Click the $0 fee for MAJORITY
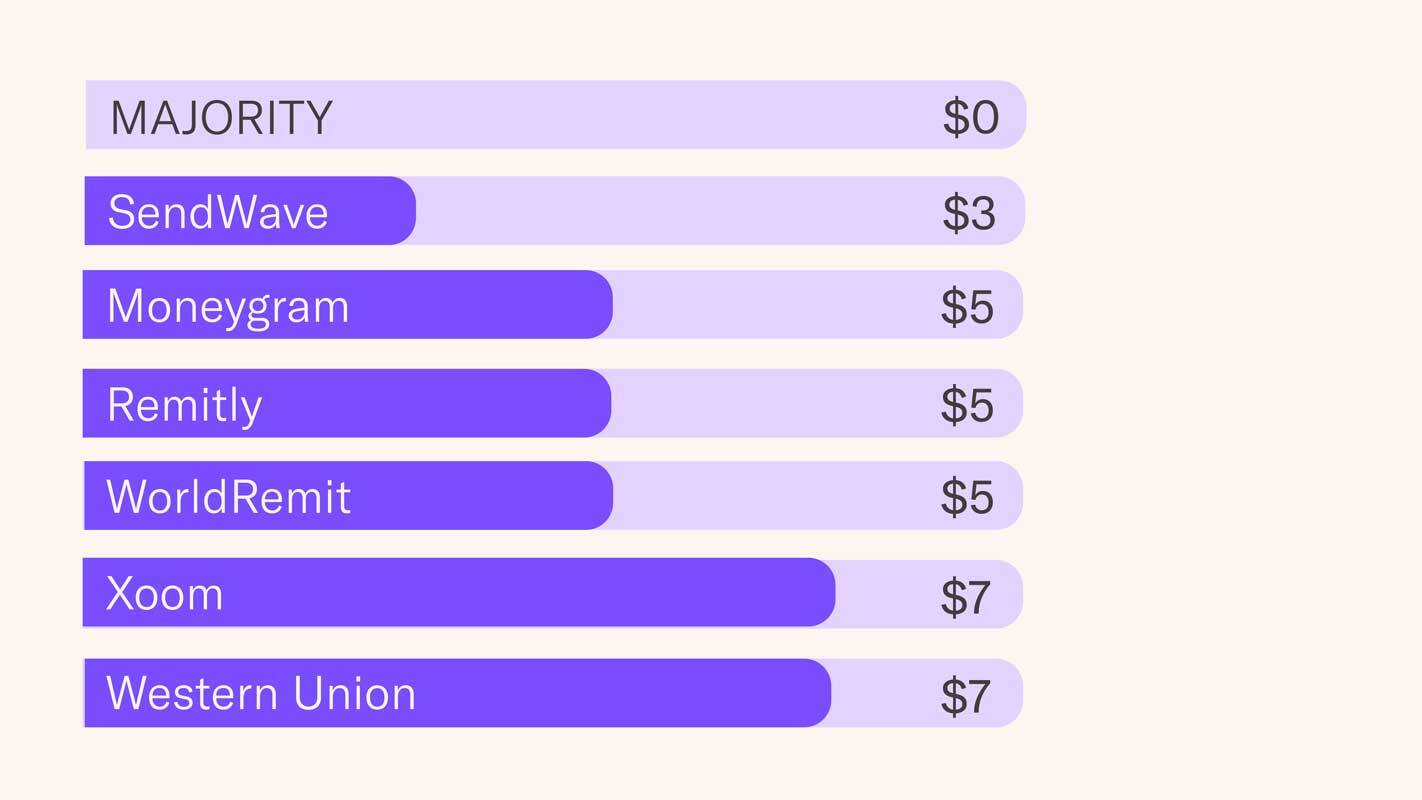 point(970,117)
